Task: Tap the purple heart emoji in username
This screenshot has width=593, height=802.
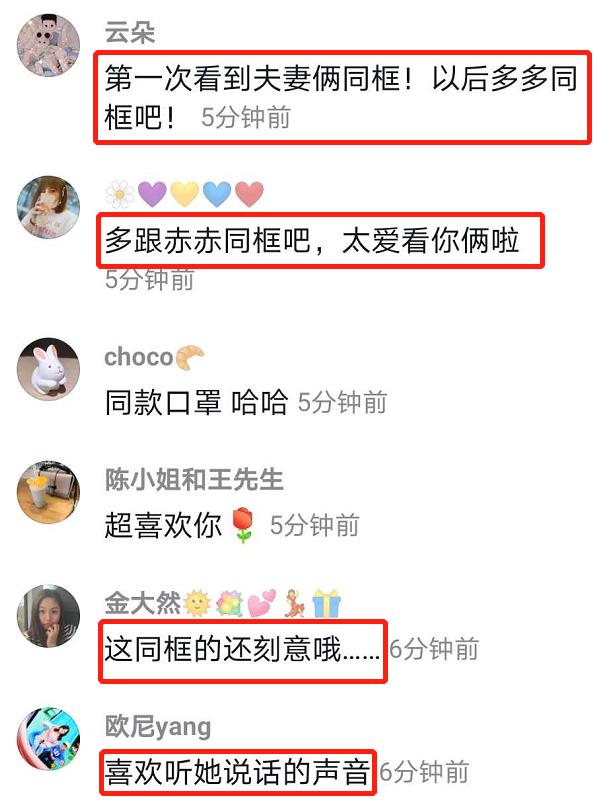Action: [x=152, y=194]
